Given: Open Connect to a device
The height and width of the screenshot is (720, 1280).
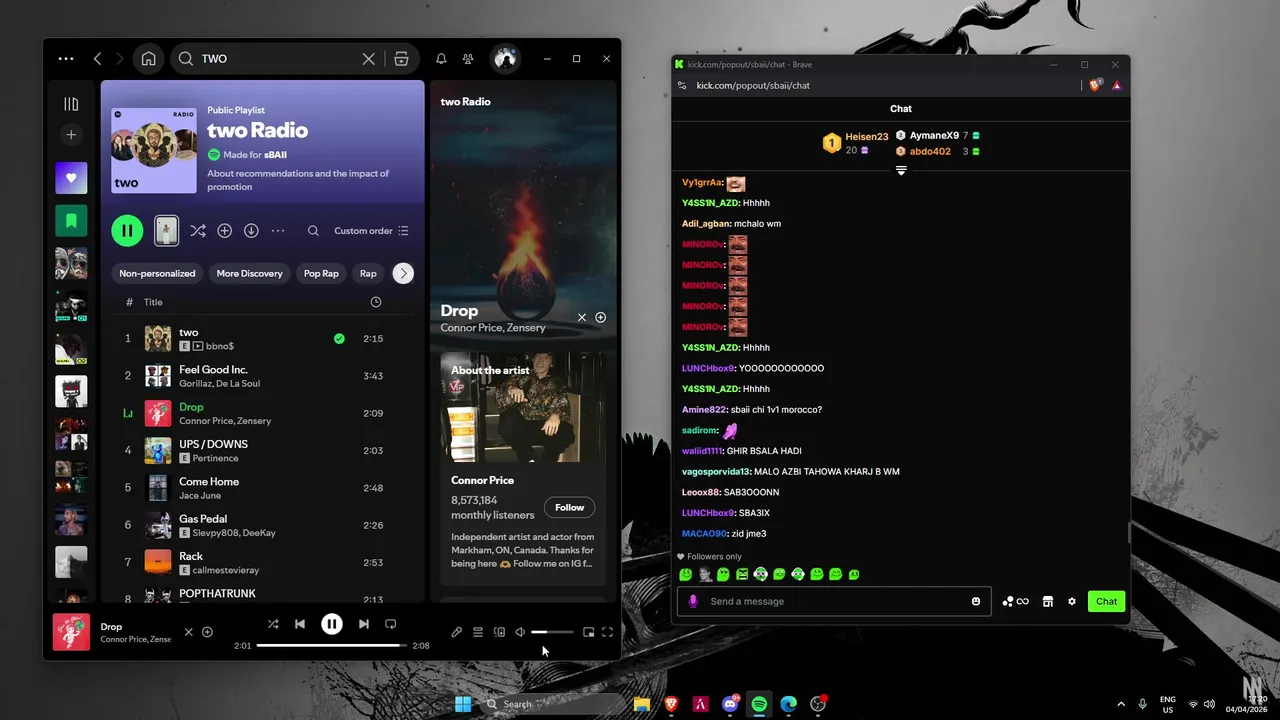Looking at the screenshot, I should coord(499,632).
